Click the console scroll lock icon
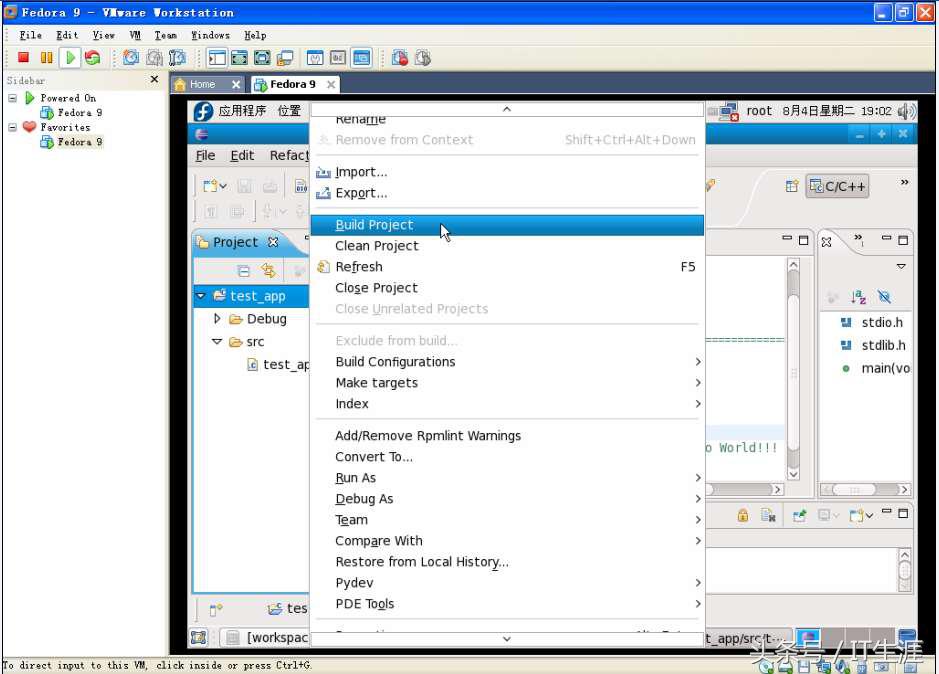 tap(742, 515)
